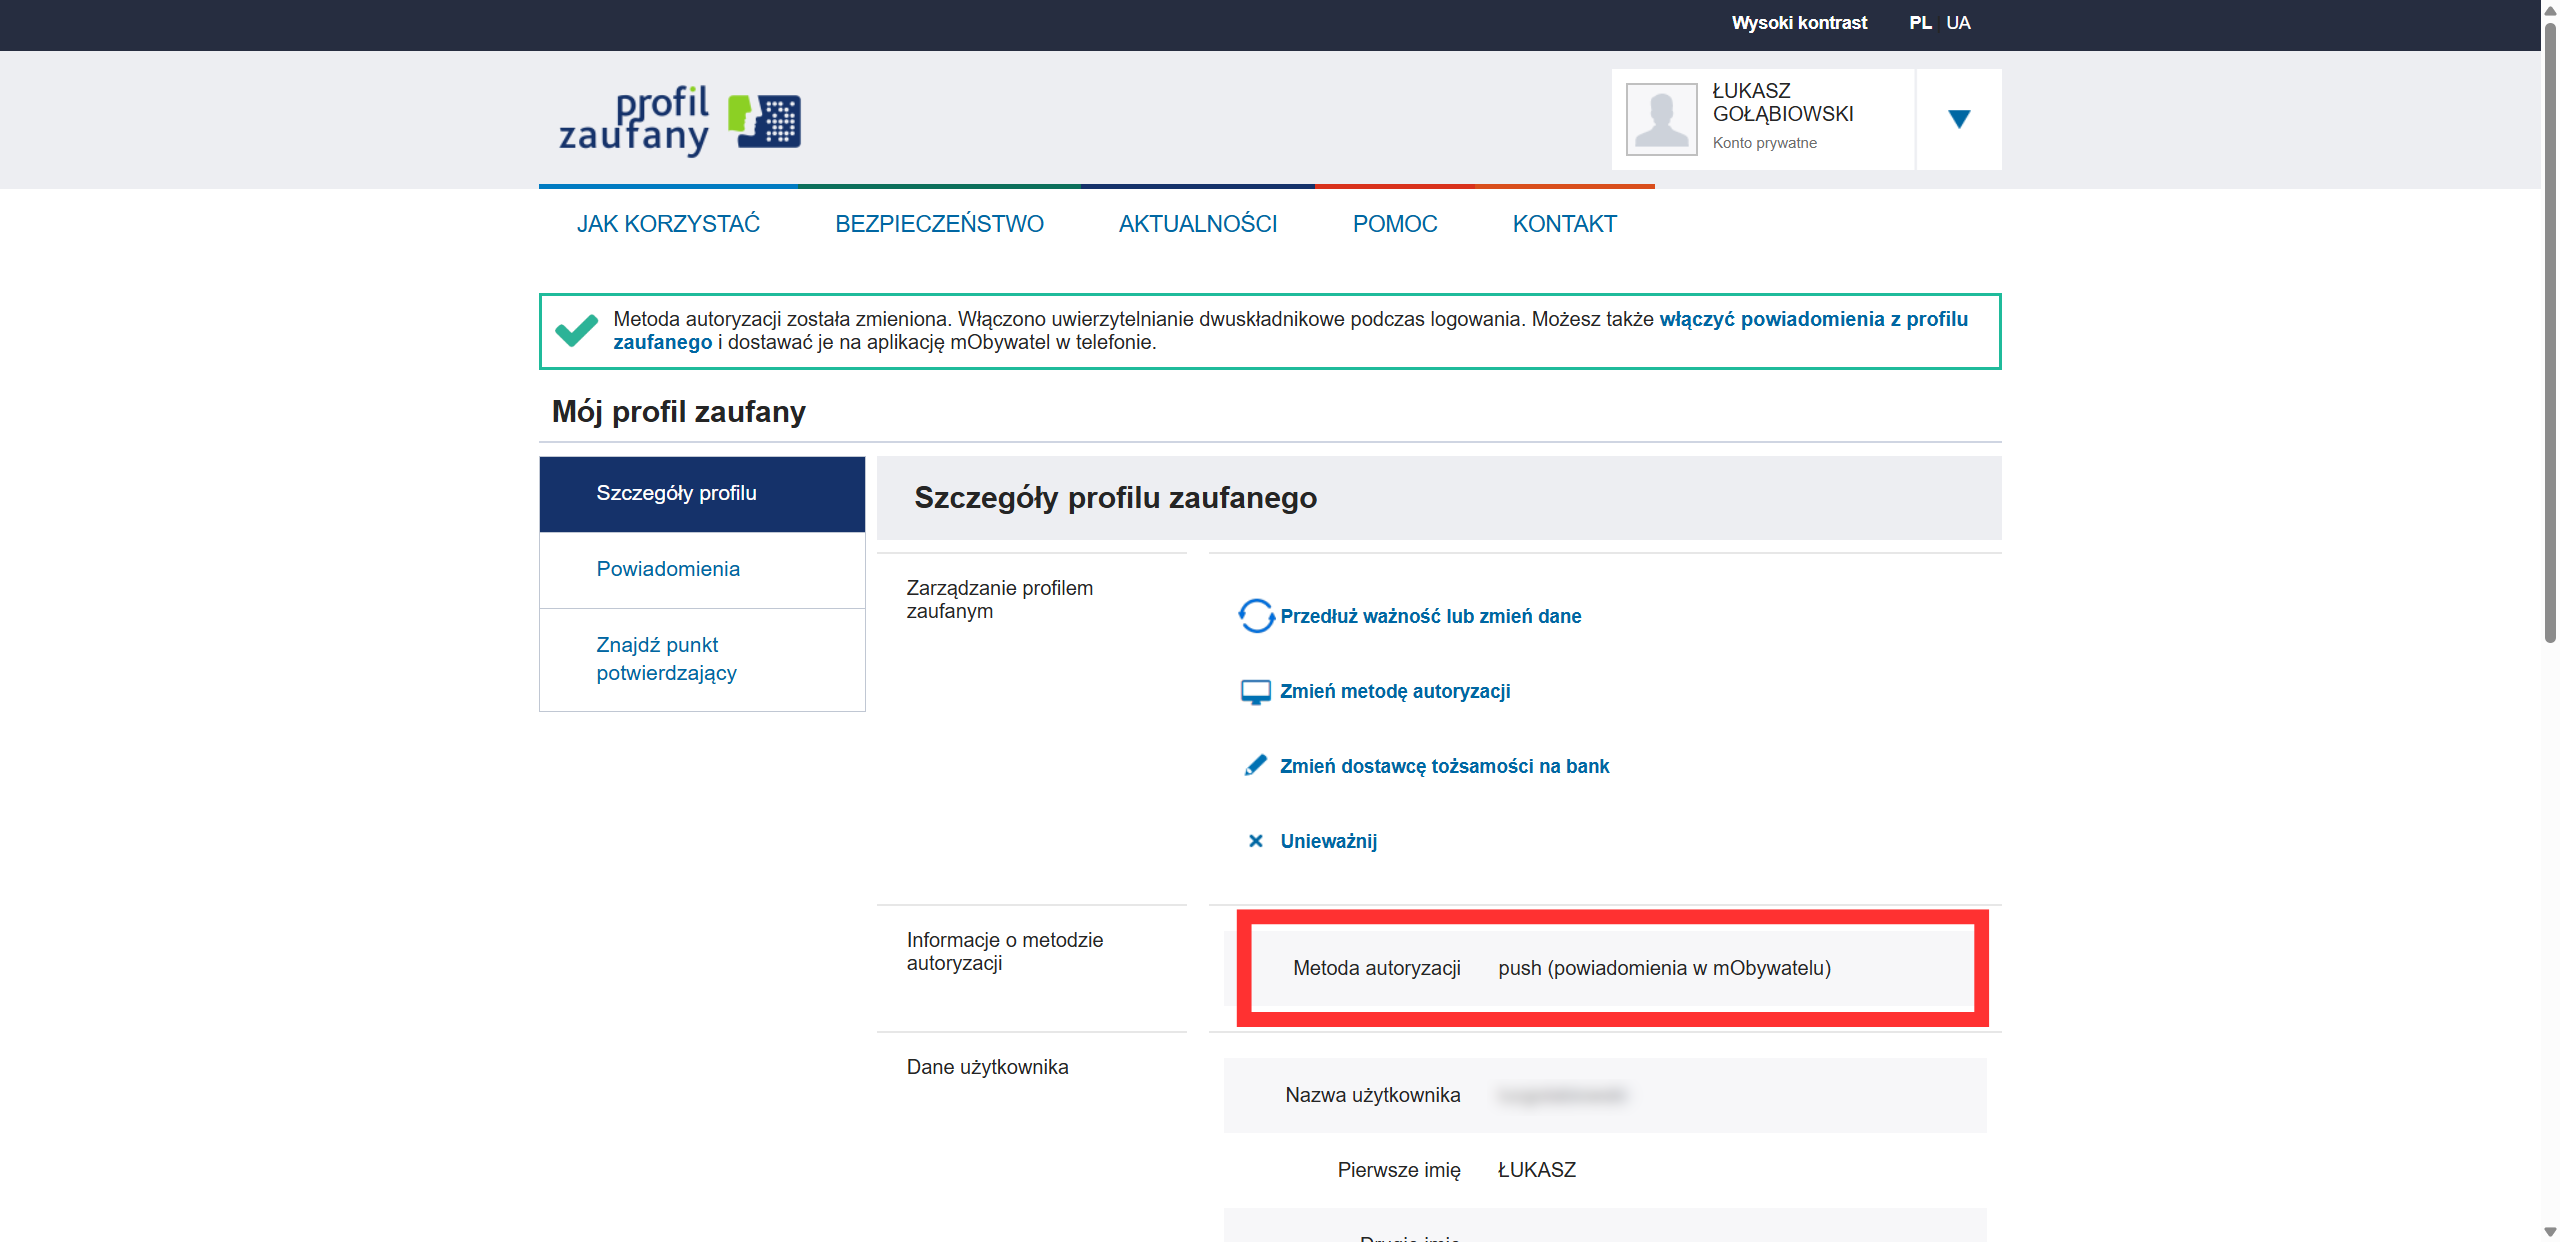Click the X icon beside Unieważnij
This screenshot has width=2560, height=1242.
tap(1255, 841)
